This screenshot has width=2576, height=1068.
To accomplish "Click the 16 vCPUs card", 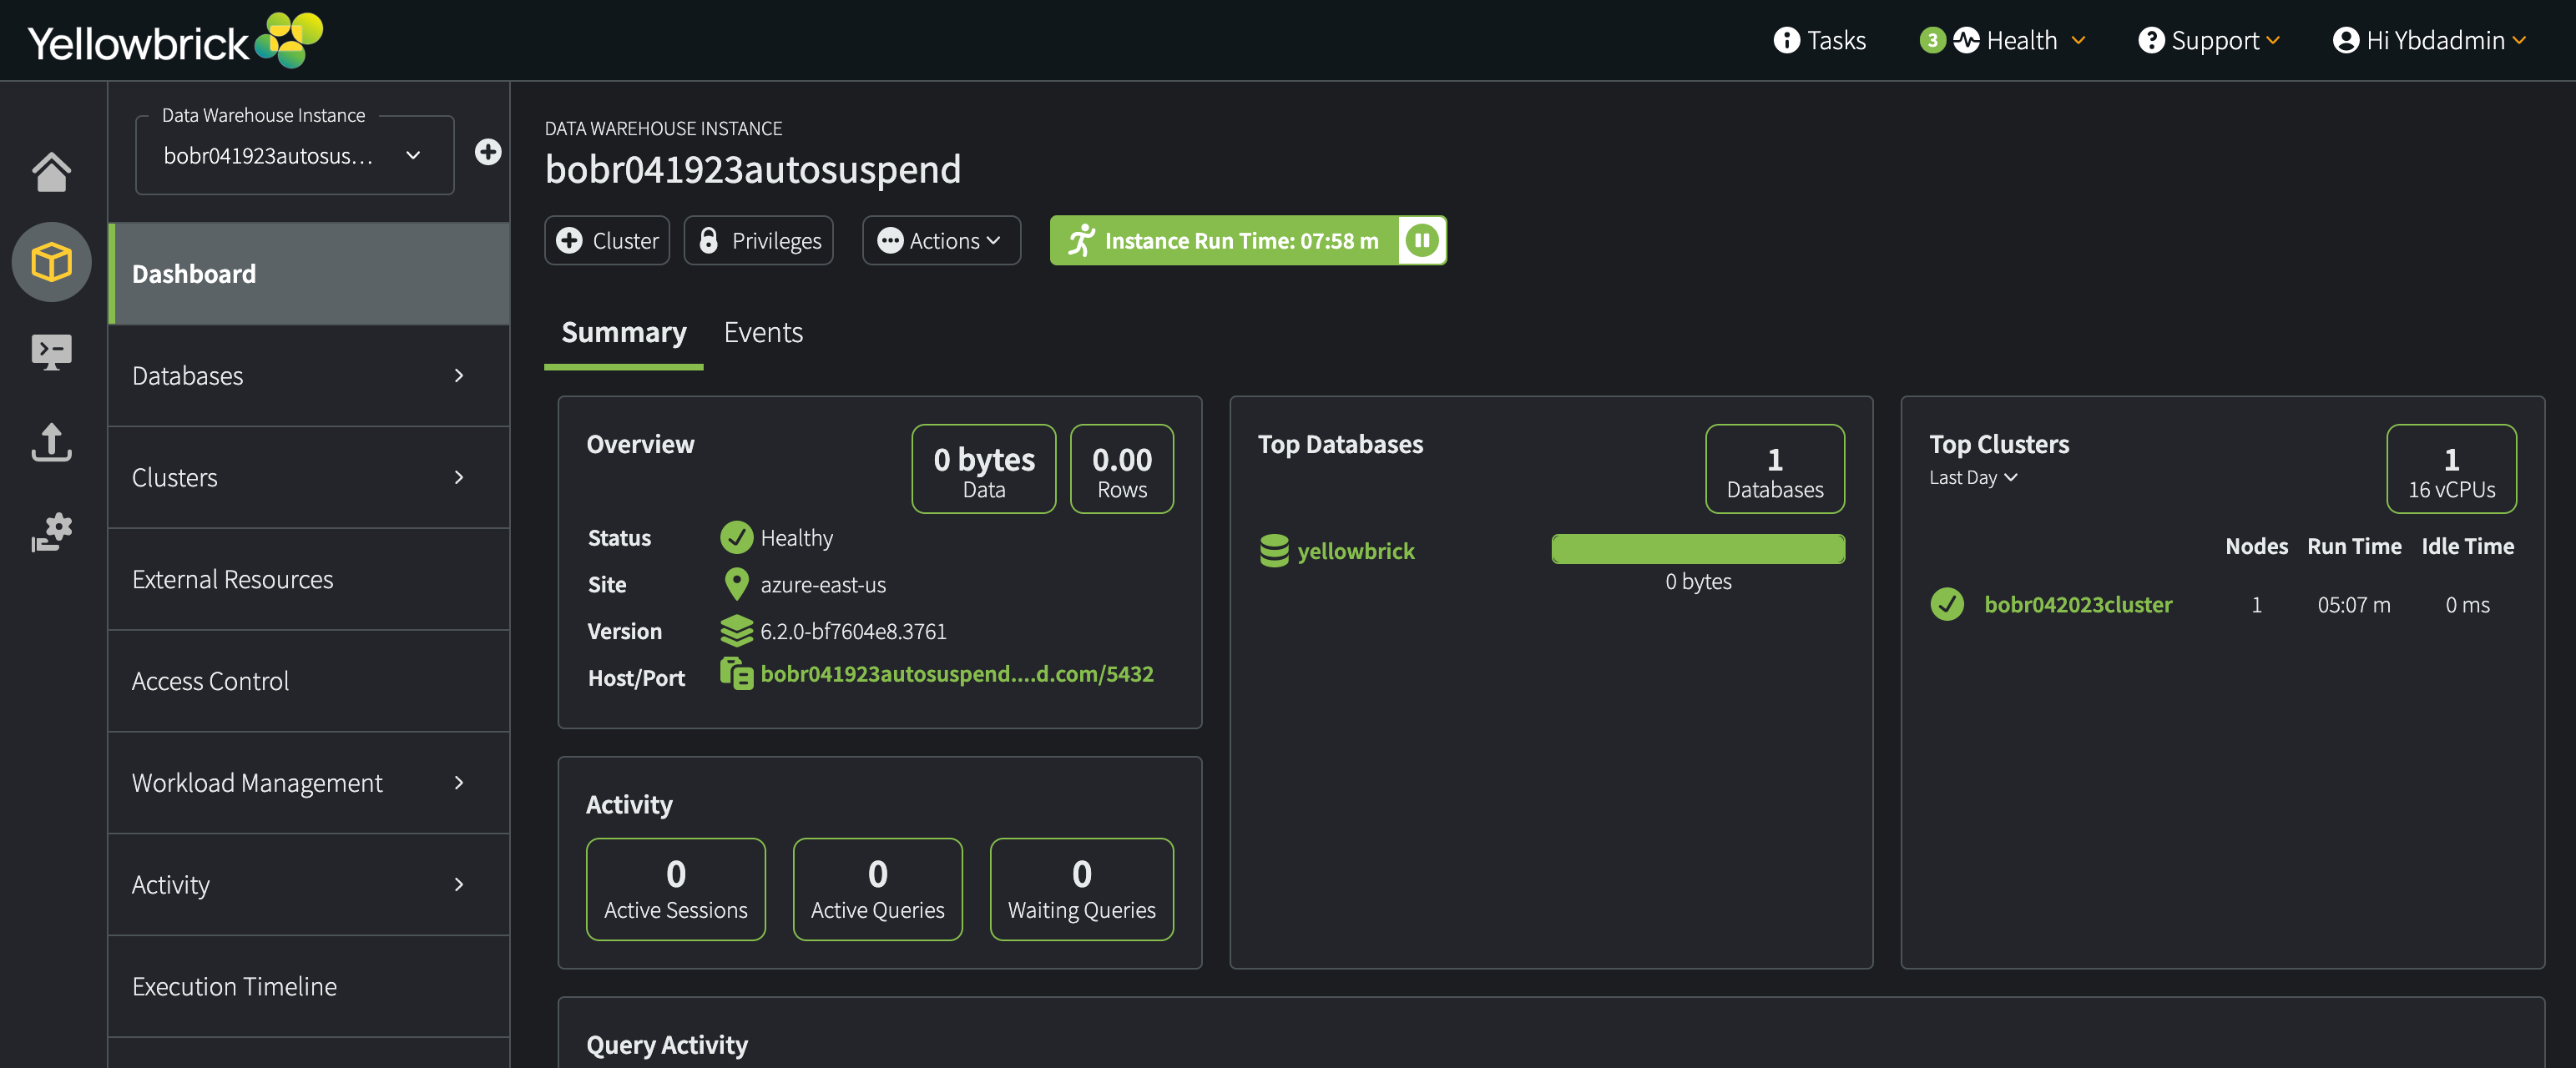I will coord(2451,469).
